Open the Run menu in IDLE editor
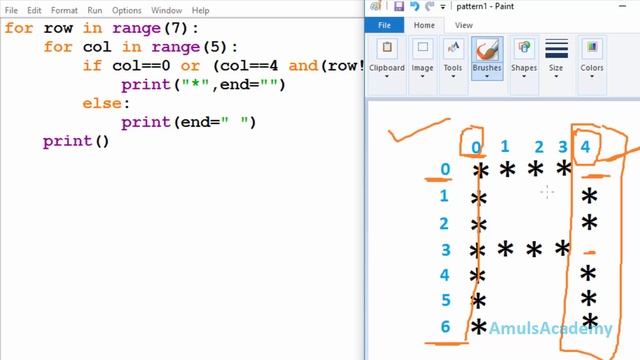Image resolution: width=640 pixels, height=360 pixels. click(x=95, y=10)
